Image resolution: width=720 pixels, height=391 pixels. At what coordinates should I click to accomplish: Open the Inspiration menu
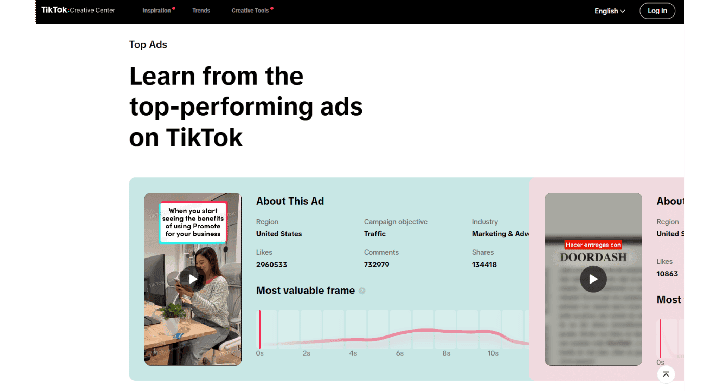(158, 10)
